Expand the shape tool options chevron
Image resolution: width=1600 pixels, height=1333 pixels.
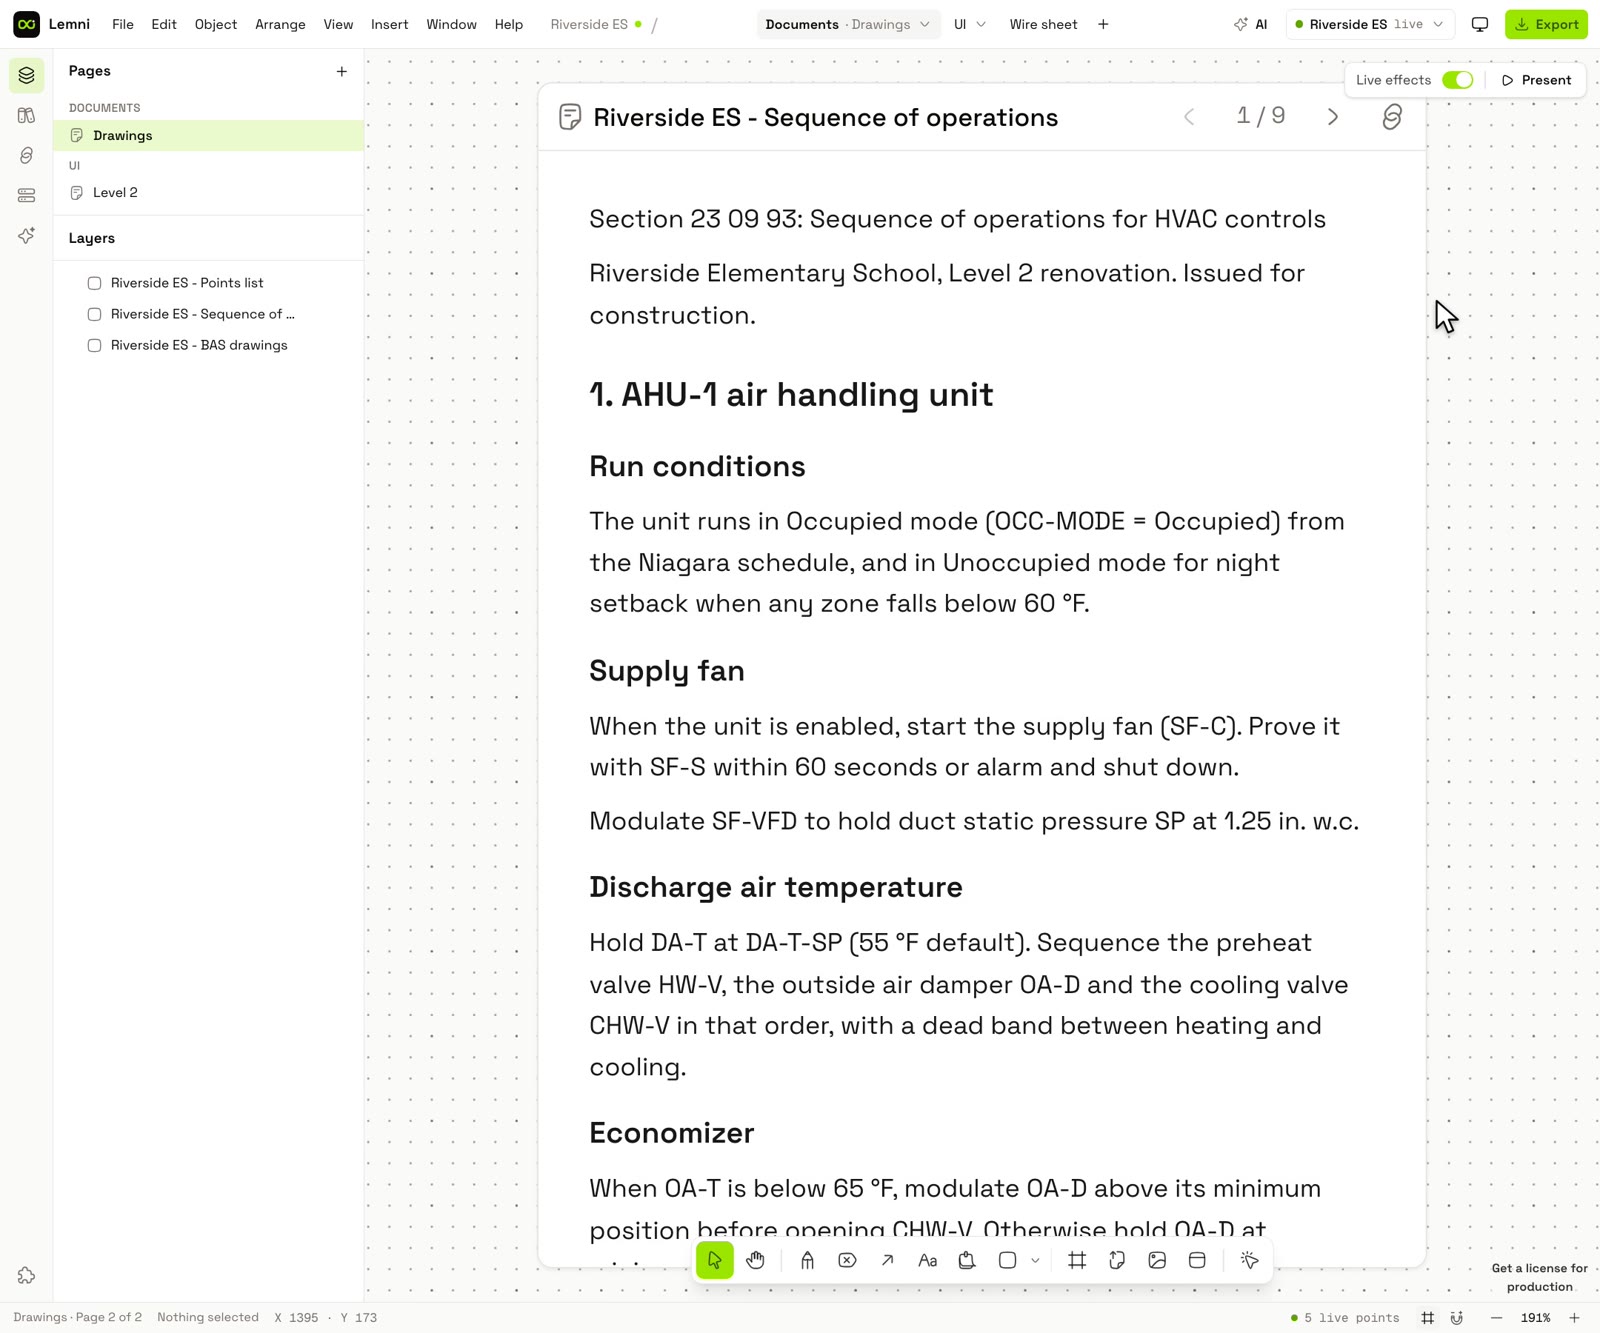coord(1035,1260)
